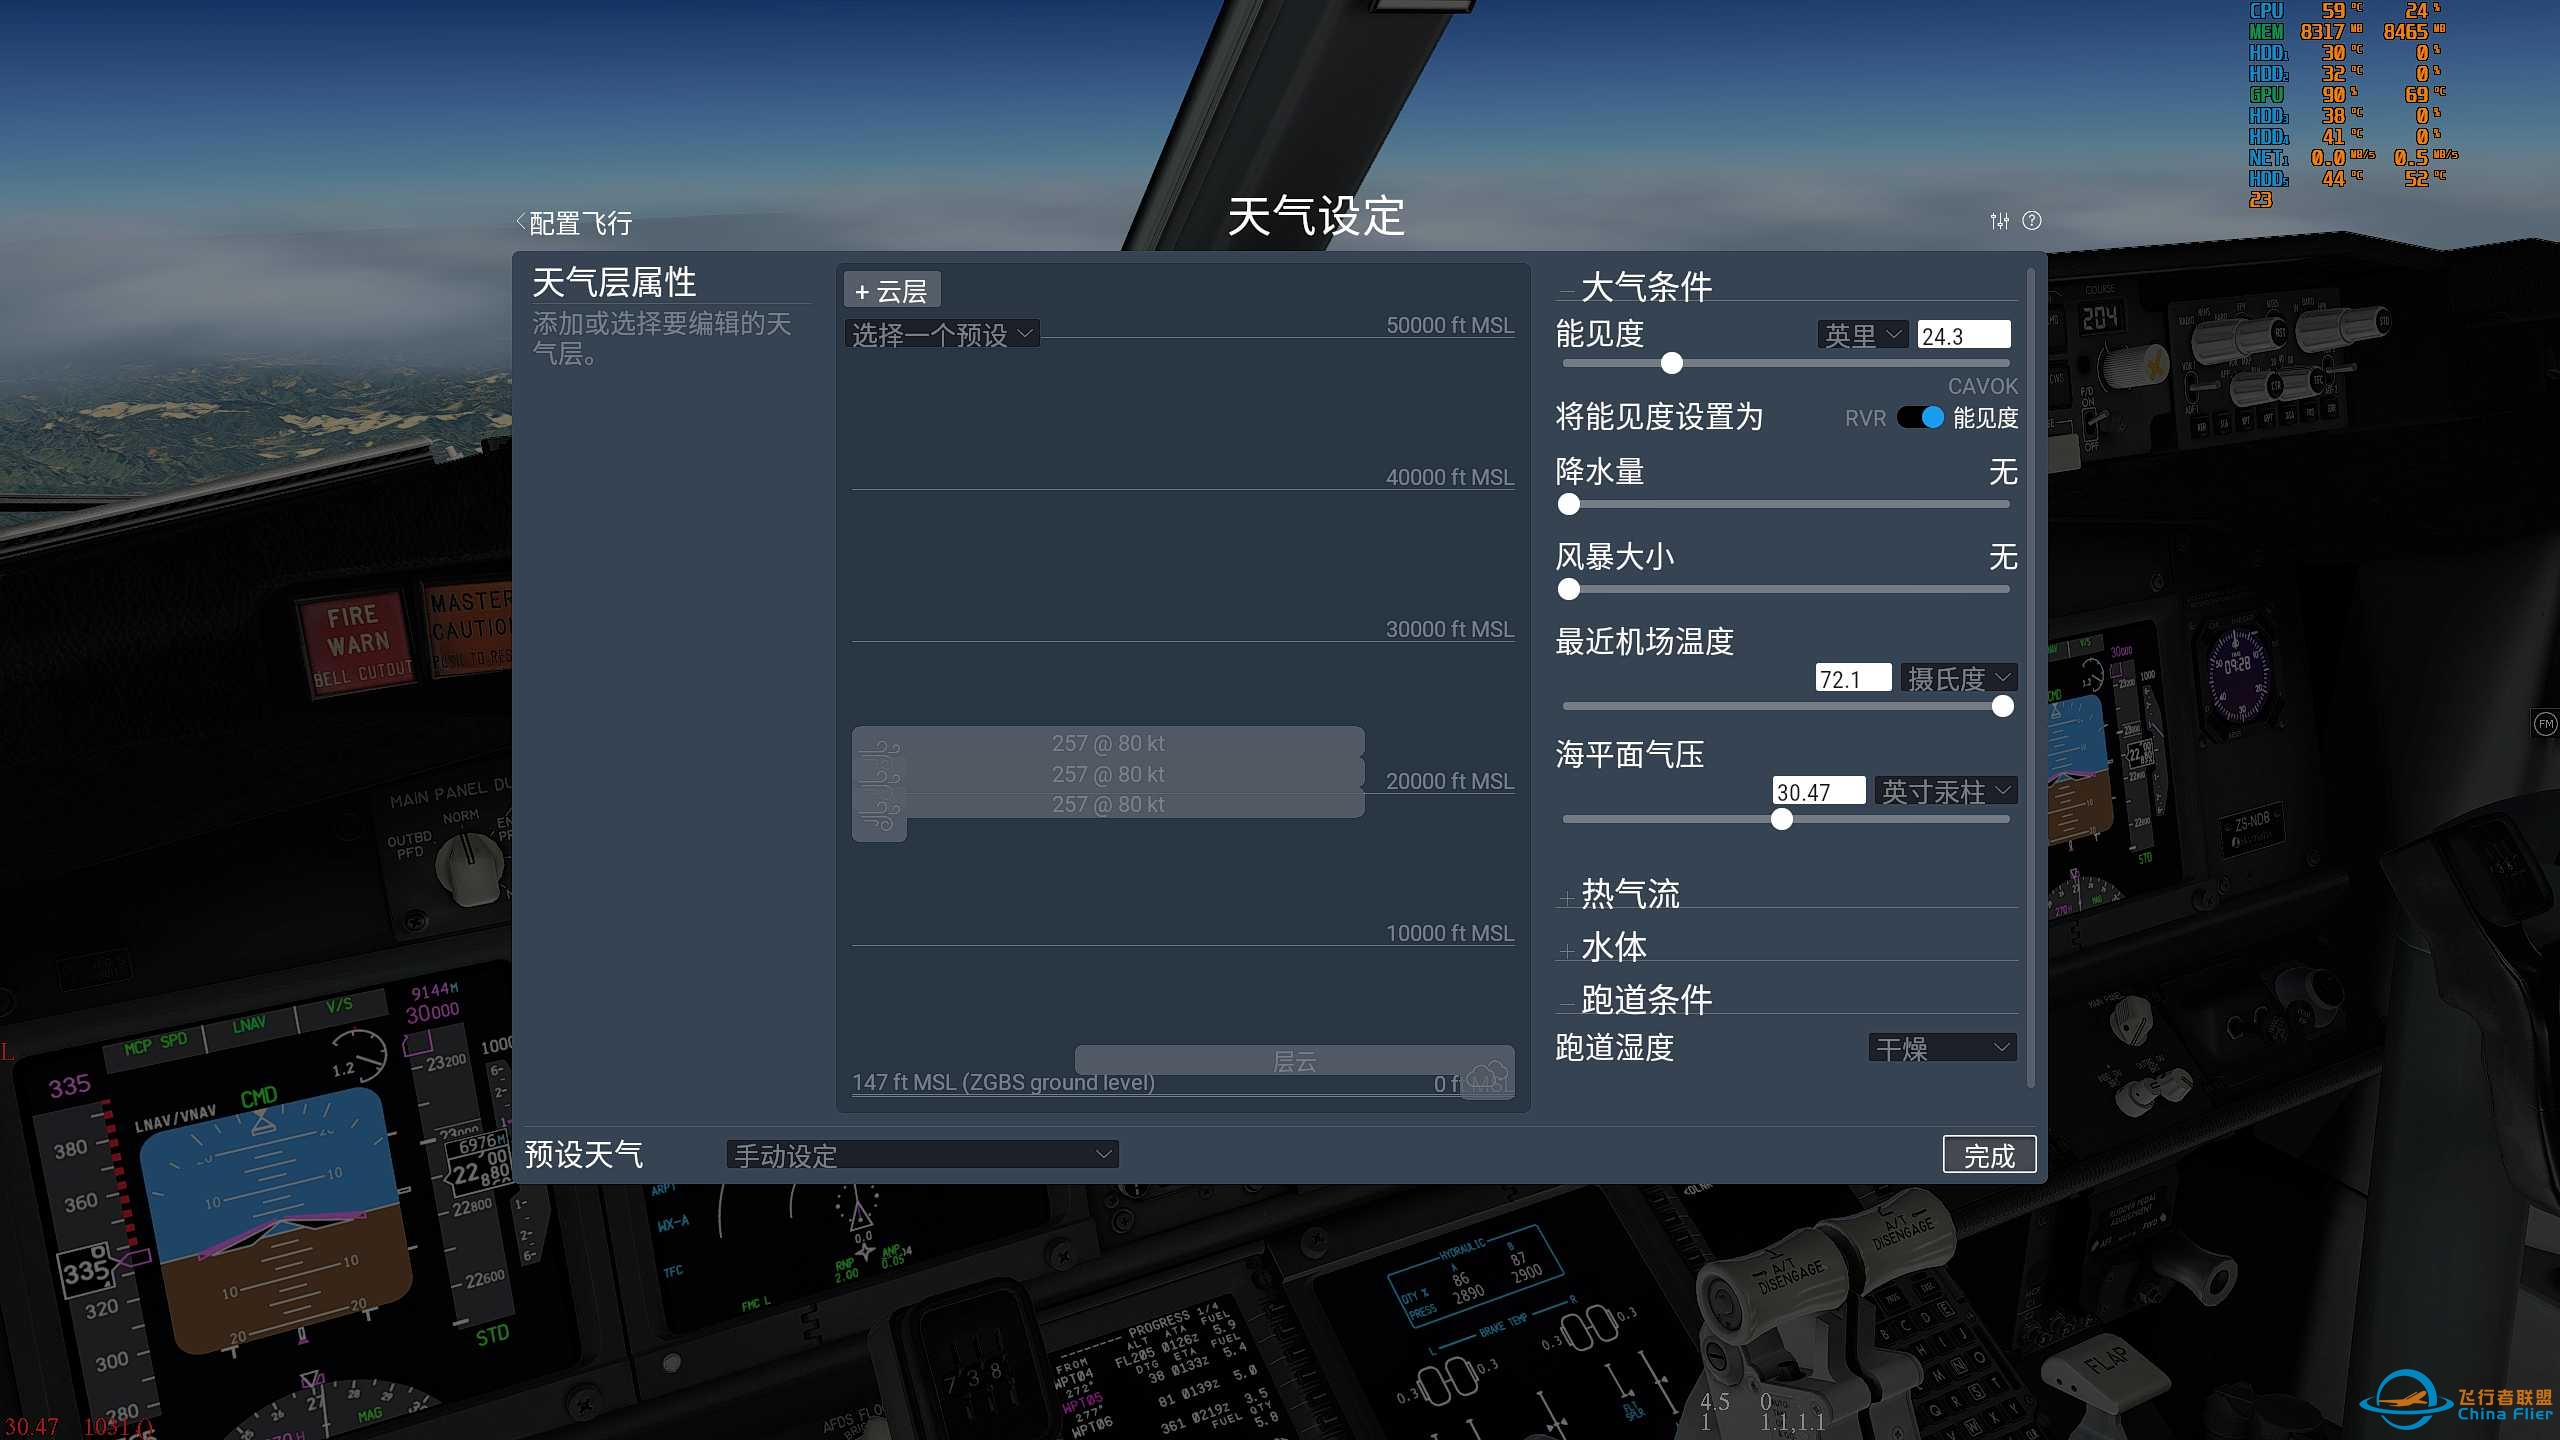Open the 选择一个预设 preset dropdown

[942, 334]
